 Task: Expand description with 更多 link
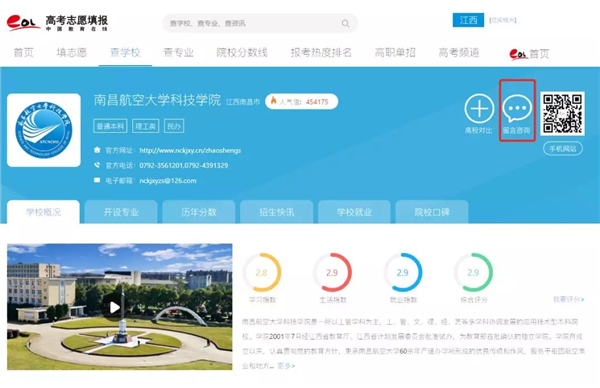(286, 366)
